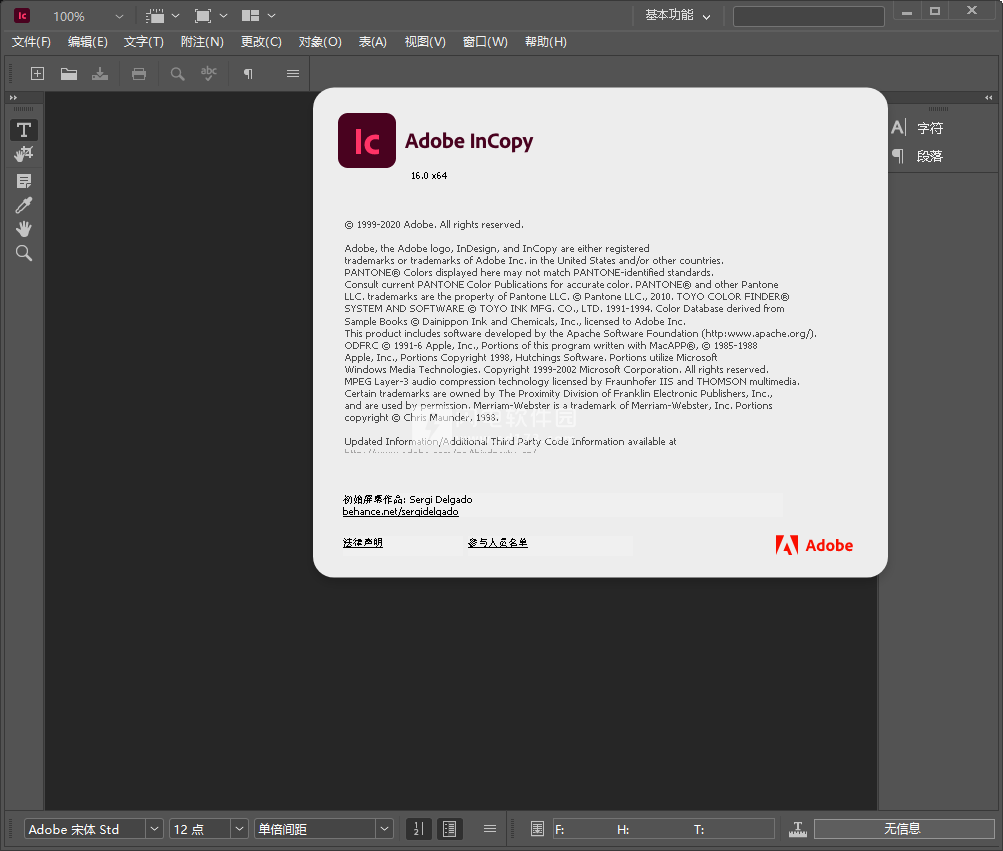Close the InCopy window
Screen dimensions: 1003x851
pyautogui.click(x=972, y=11)
